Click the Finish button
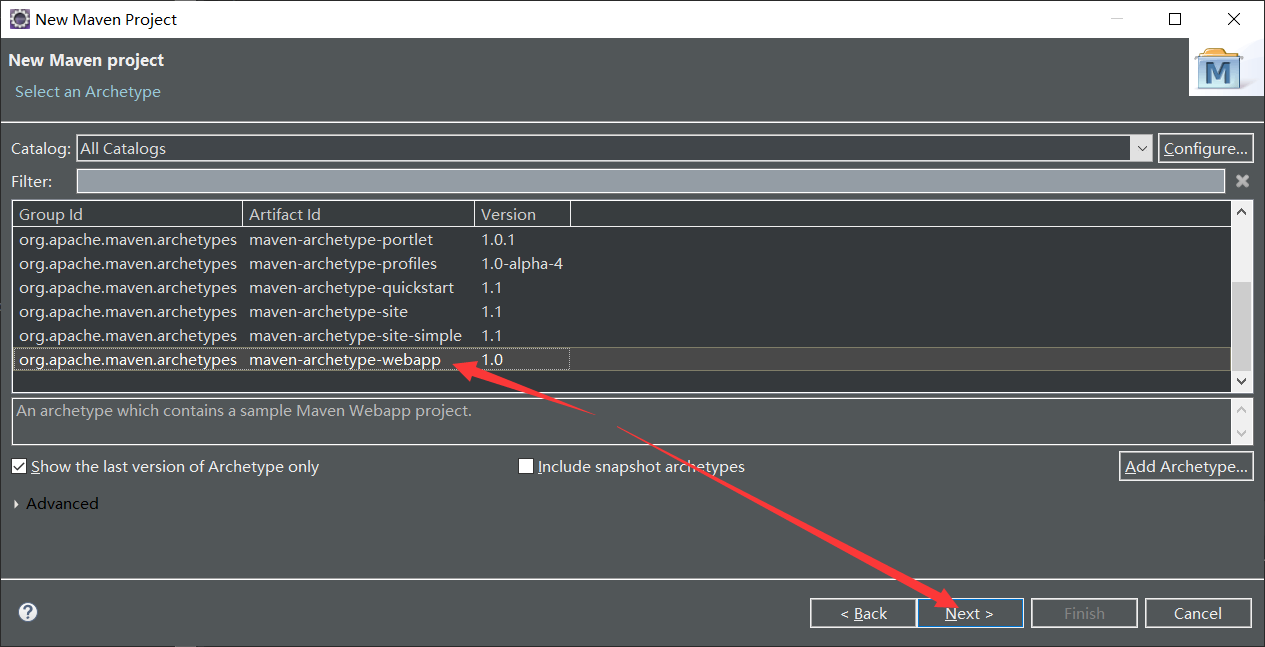The width and height of the screenshot is (1265, 647). tap(1084, 613)
